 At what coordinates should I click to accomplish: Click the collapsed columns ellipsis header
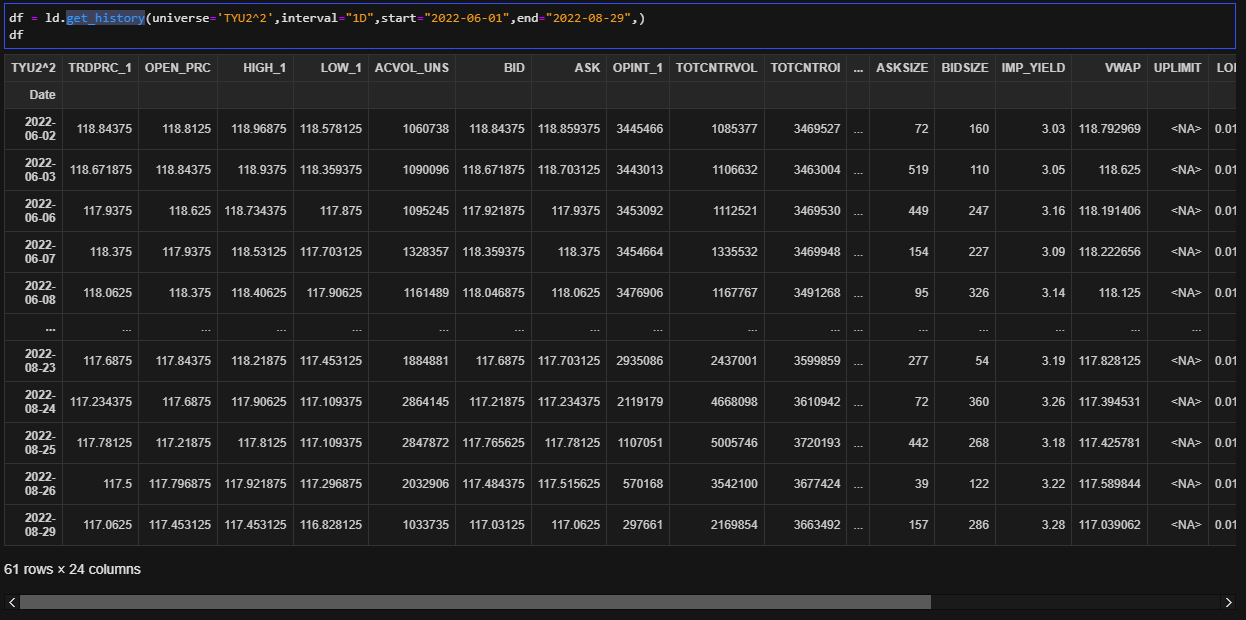857,68
